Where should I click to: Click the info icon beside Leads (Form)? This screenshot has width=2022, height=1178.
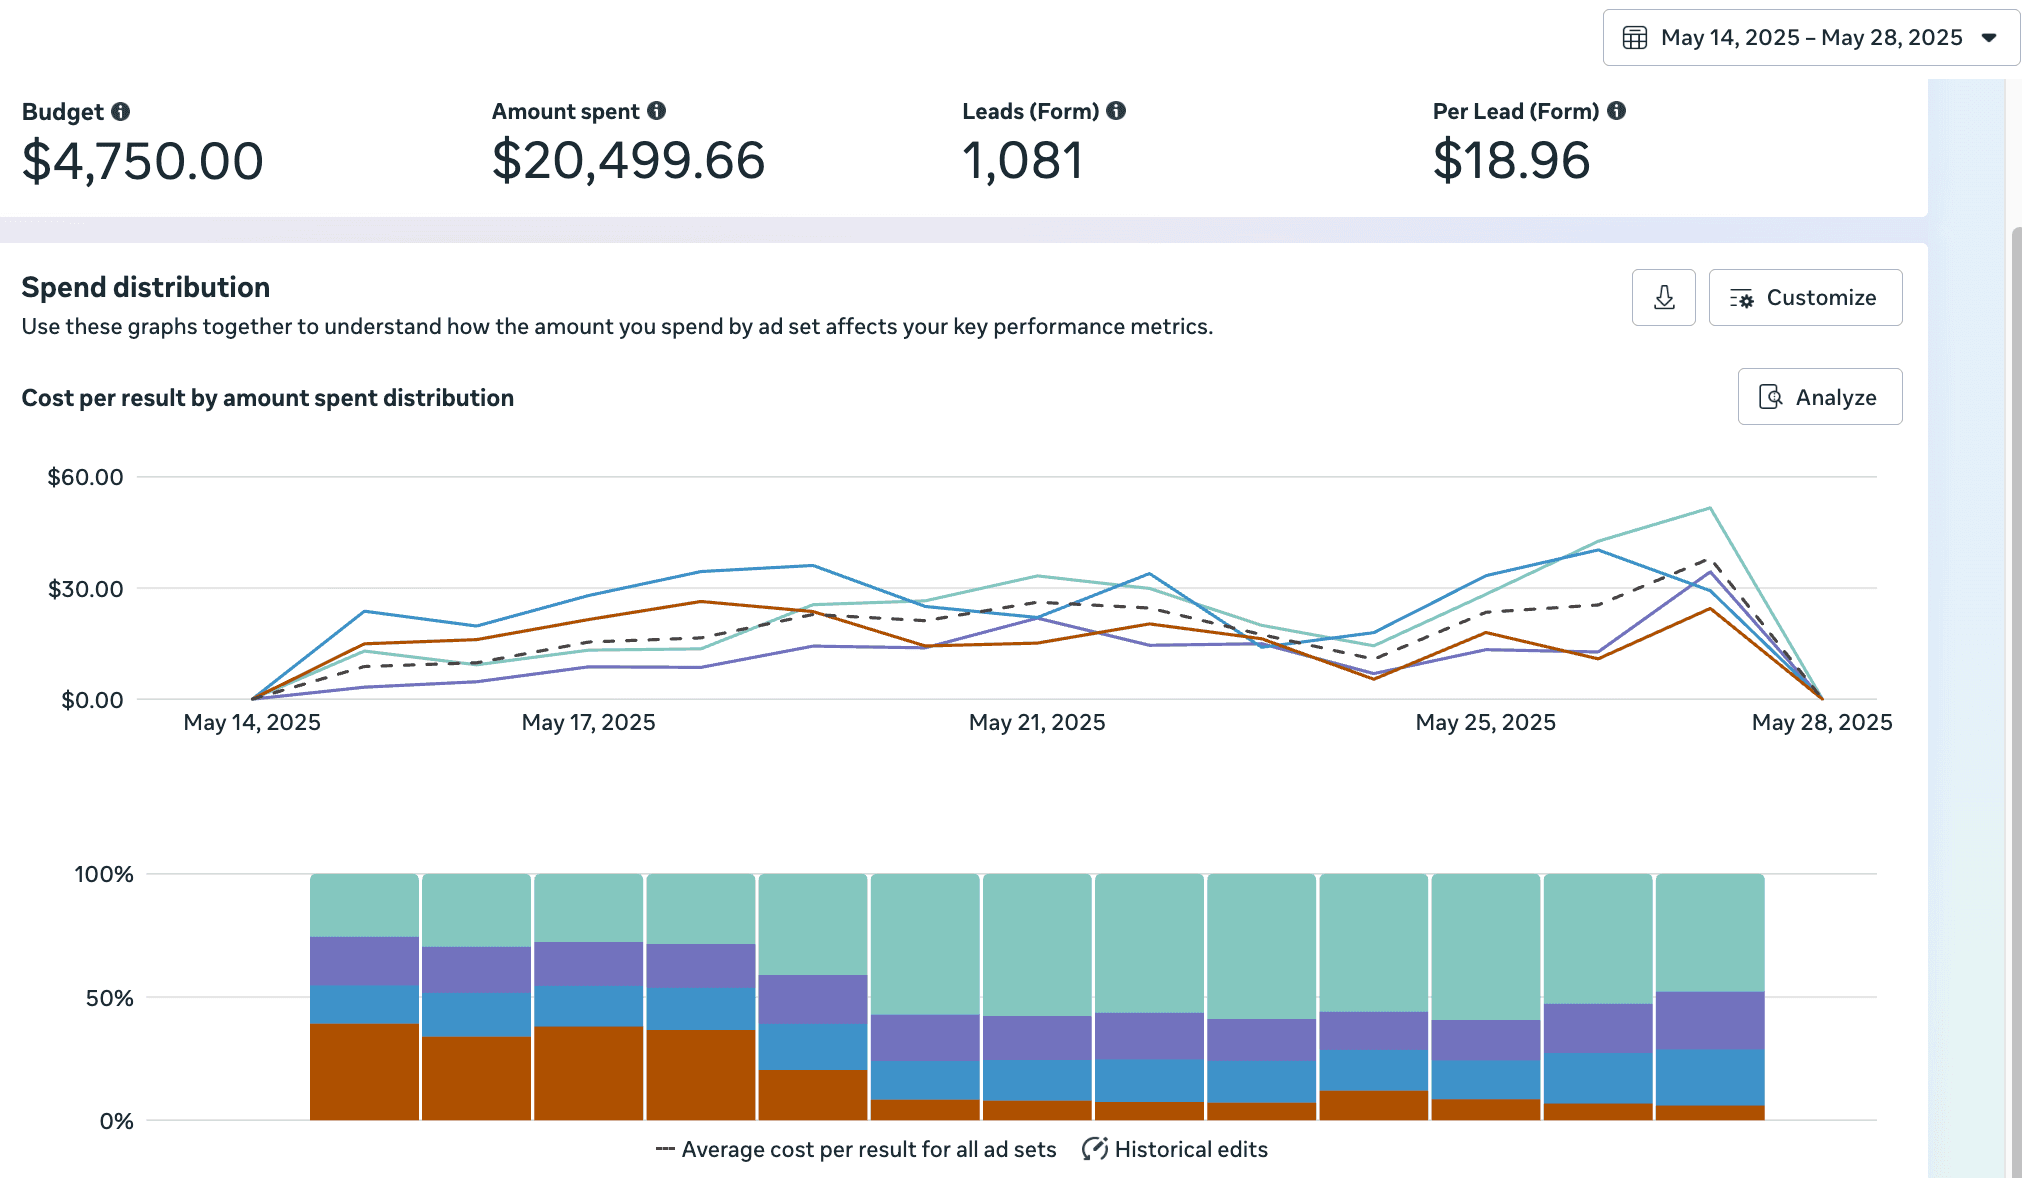(x=1116, y=111)
